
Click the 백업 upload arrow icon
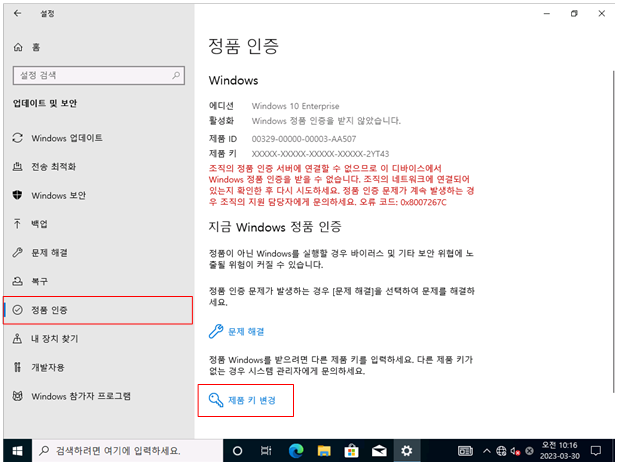pyautogui.click(x=17, y=224)
